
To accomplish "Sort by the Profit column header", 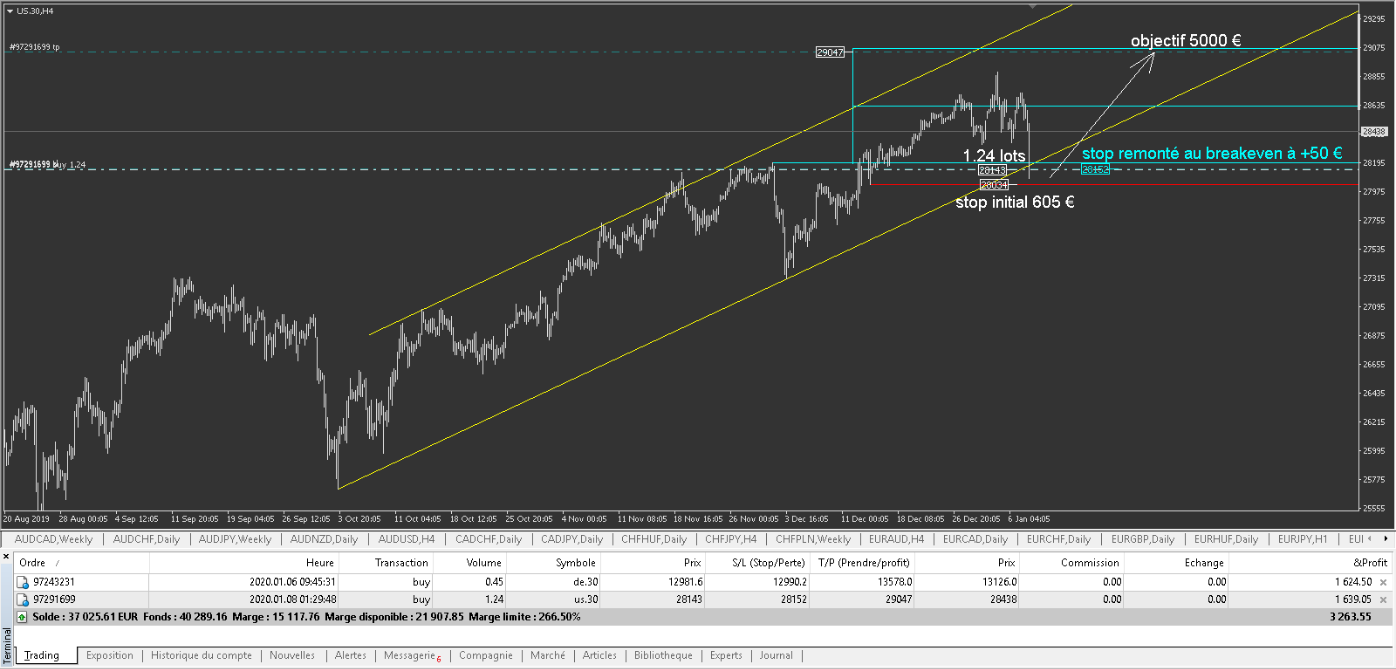I will tap(1310, 563).
